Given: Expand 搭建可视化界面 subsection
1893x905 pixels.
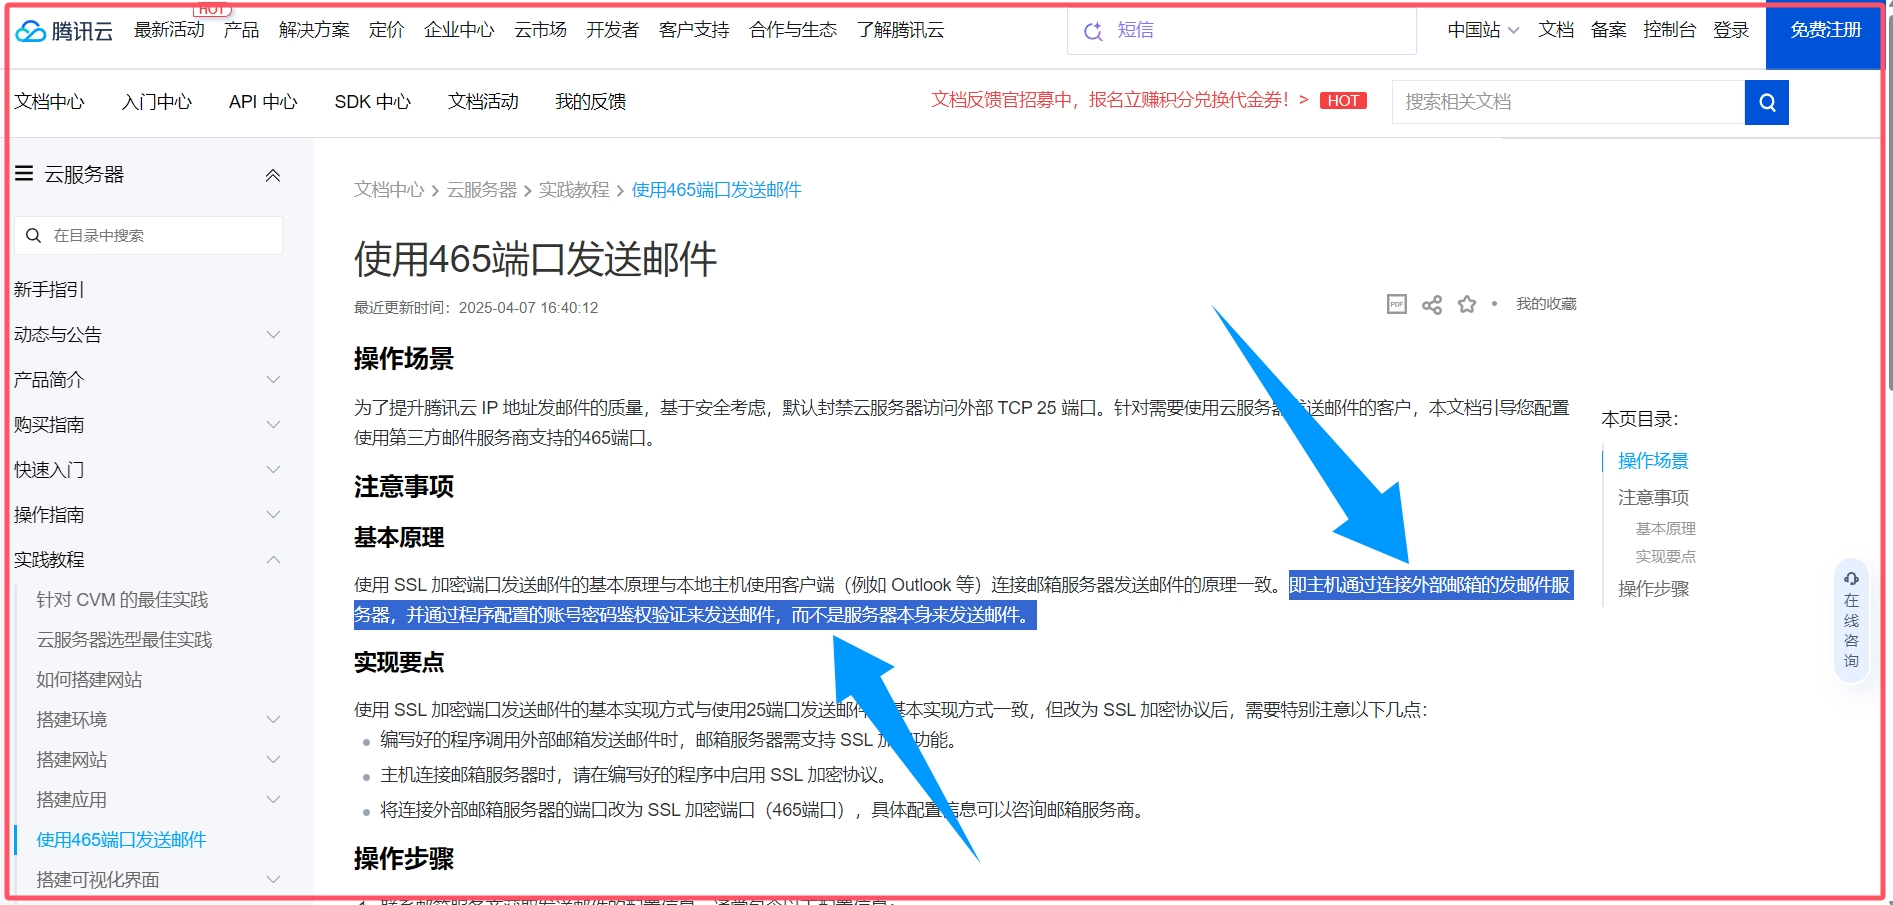Looking at the screenshot, I should click(273, 879).
